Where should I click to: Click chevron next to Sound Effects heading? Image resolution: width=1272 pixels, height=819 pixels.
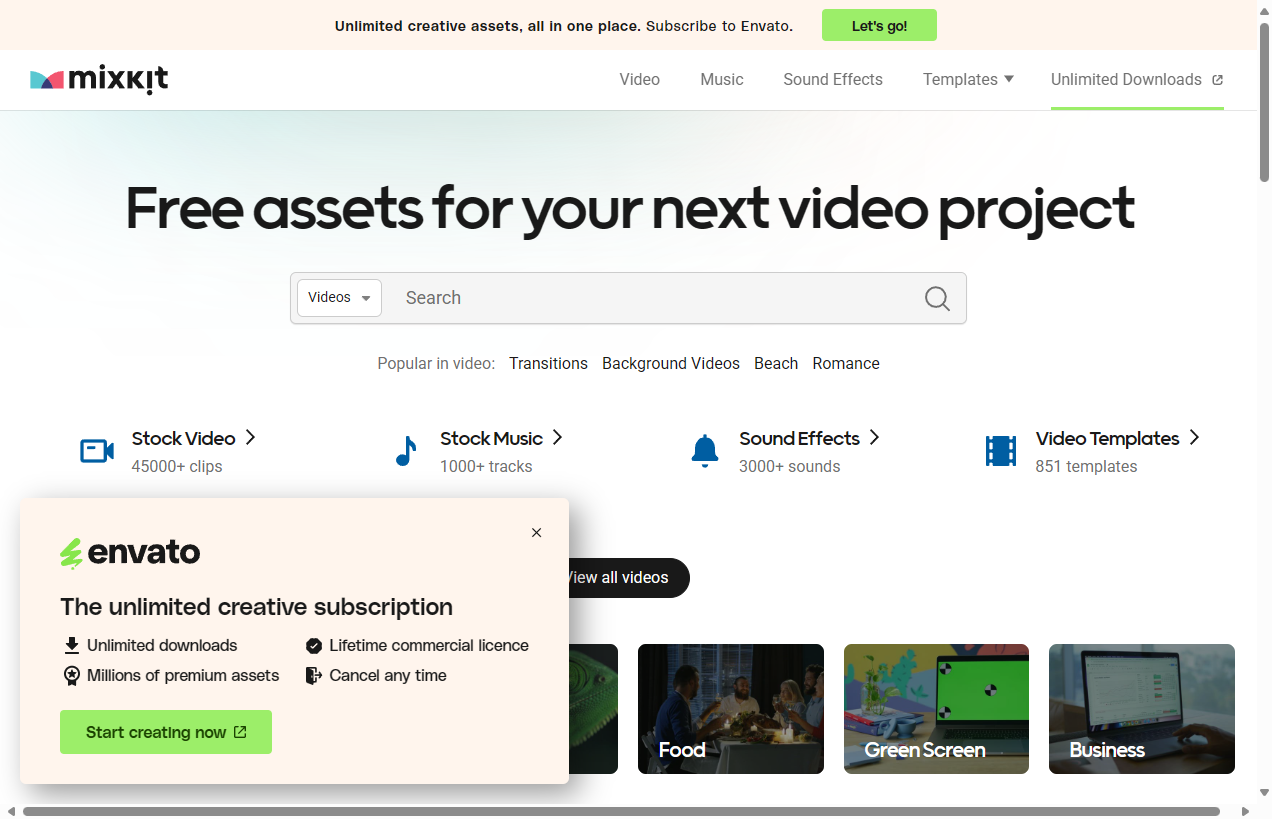(x=874, y=438)
